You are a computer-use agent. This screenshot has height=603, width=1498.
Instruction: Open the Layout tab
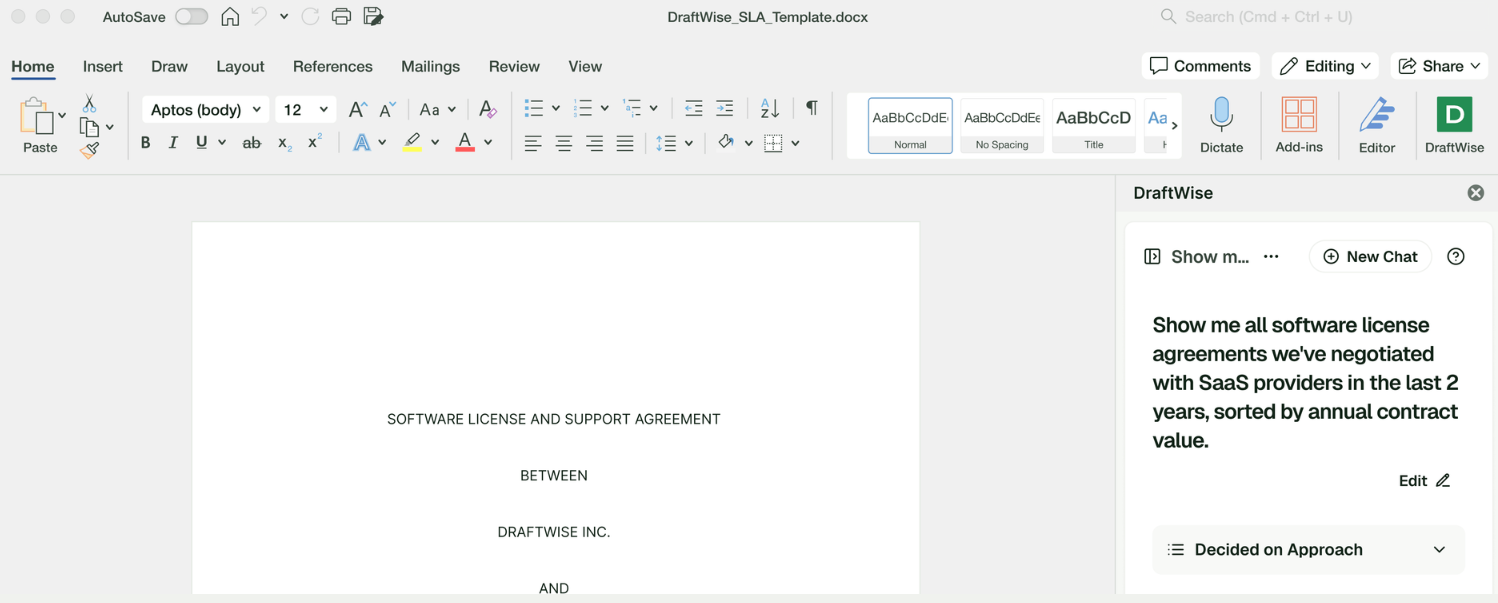(x=240, y=66)
